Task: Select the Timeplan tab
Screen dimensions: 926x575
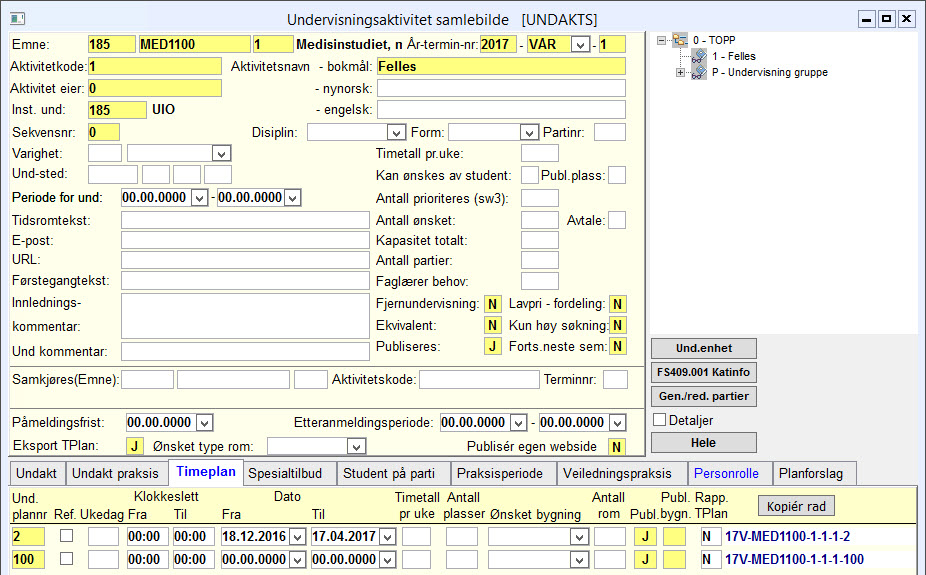Action: tap(206, 472)
